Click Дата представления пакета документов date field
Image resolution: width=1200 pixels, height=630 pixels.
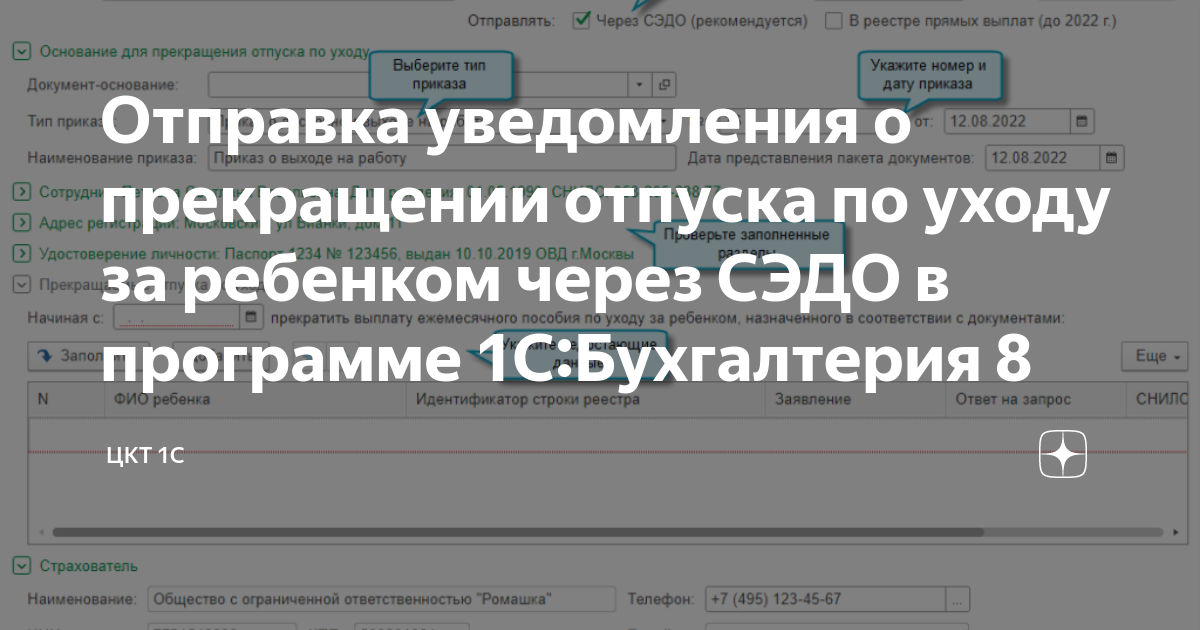click(1042, 158)
